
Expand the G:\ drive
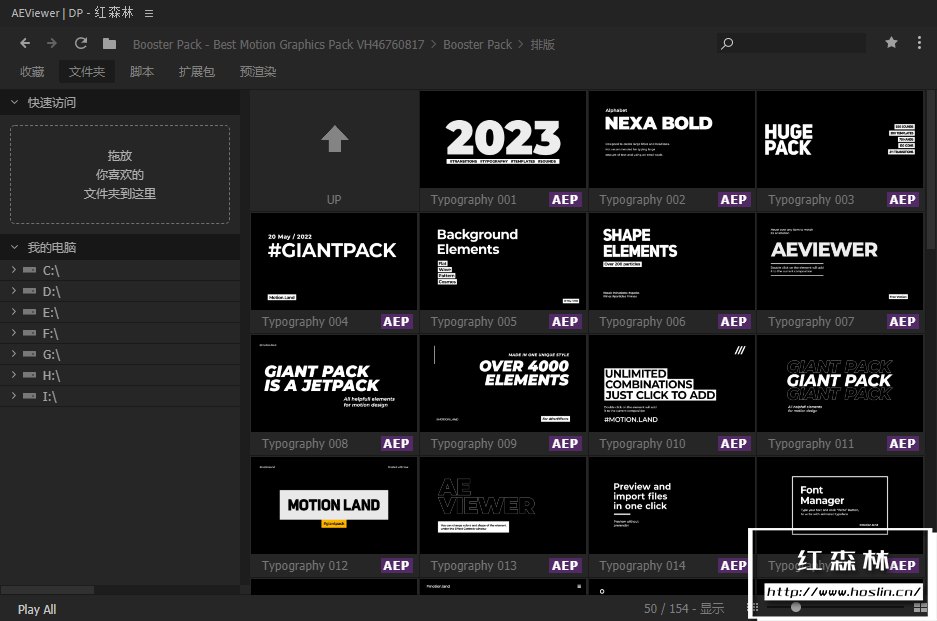click(14, 354)
